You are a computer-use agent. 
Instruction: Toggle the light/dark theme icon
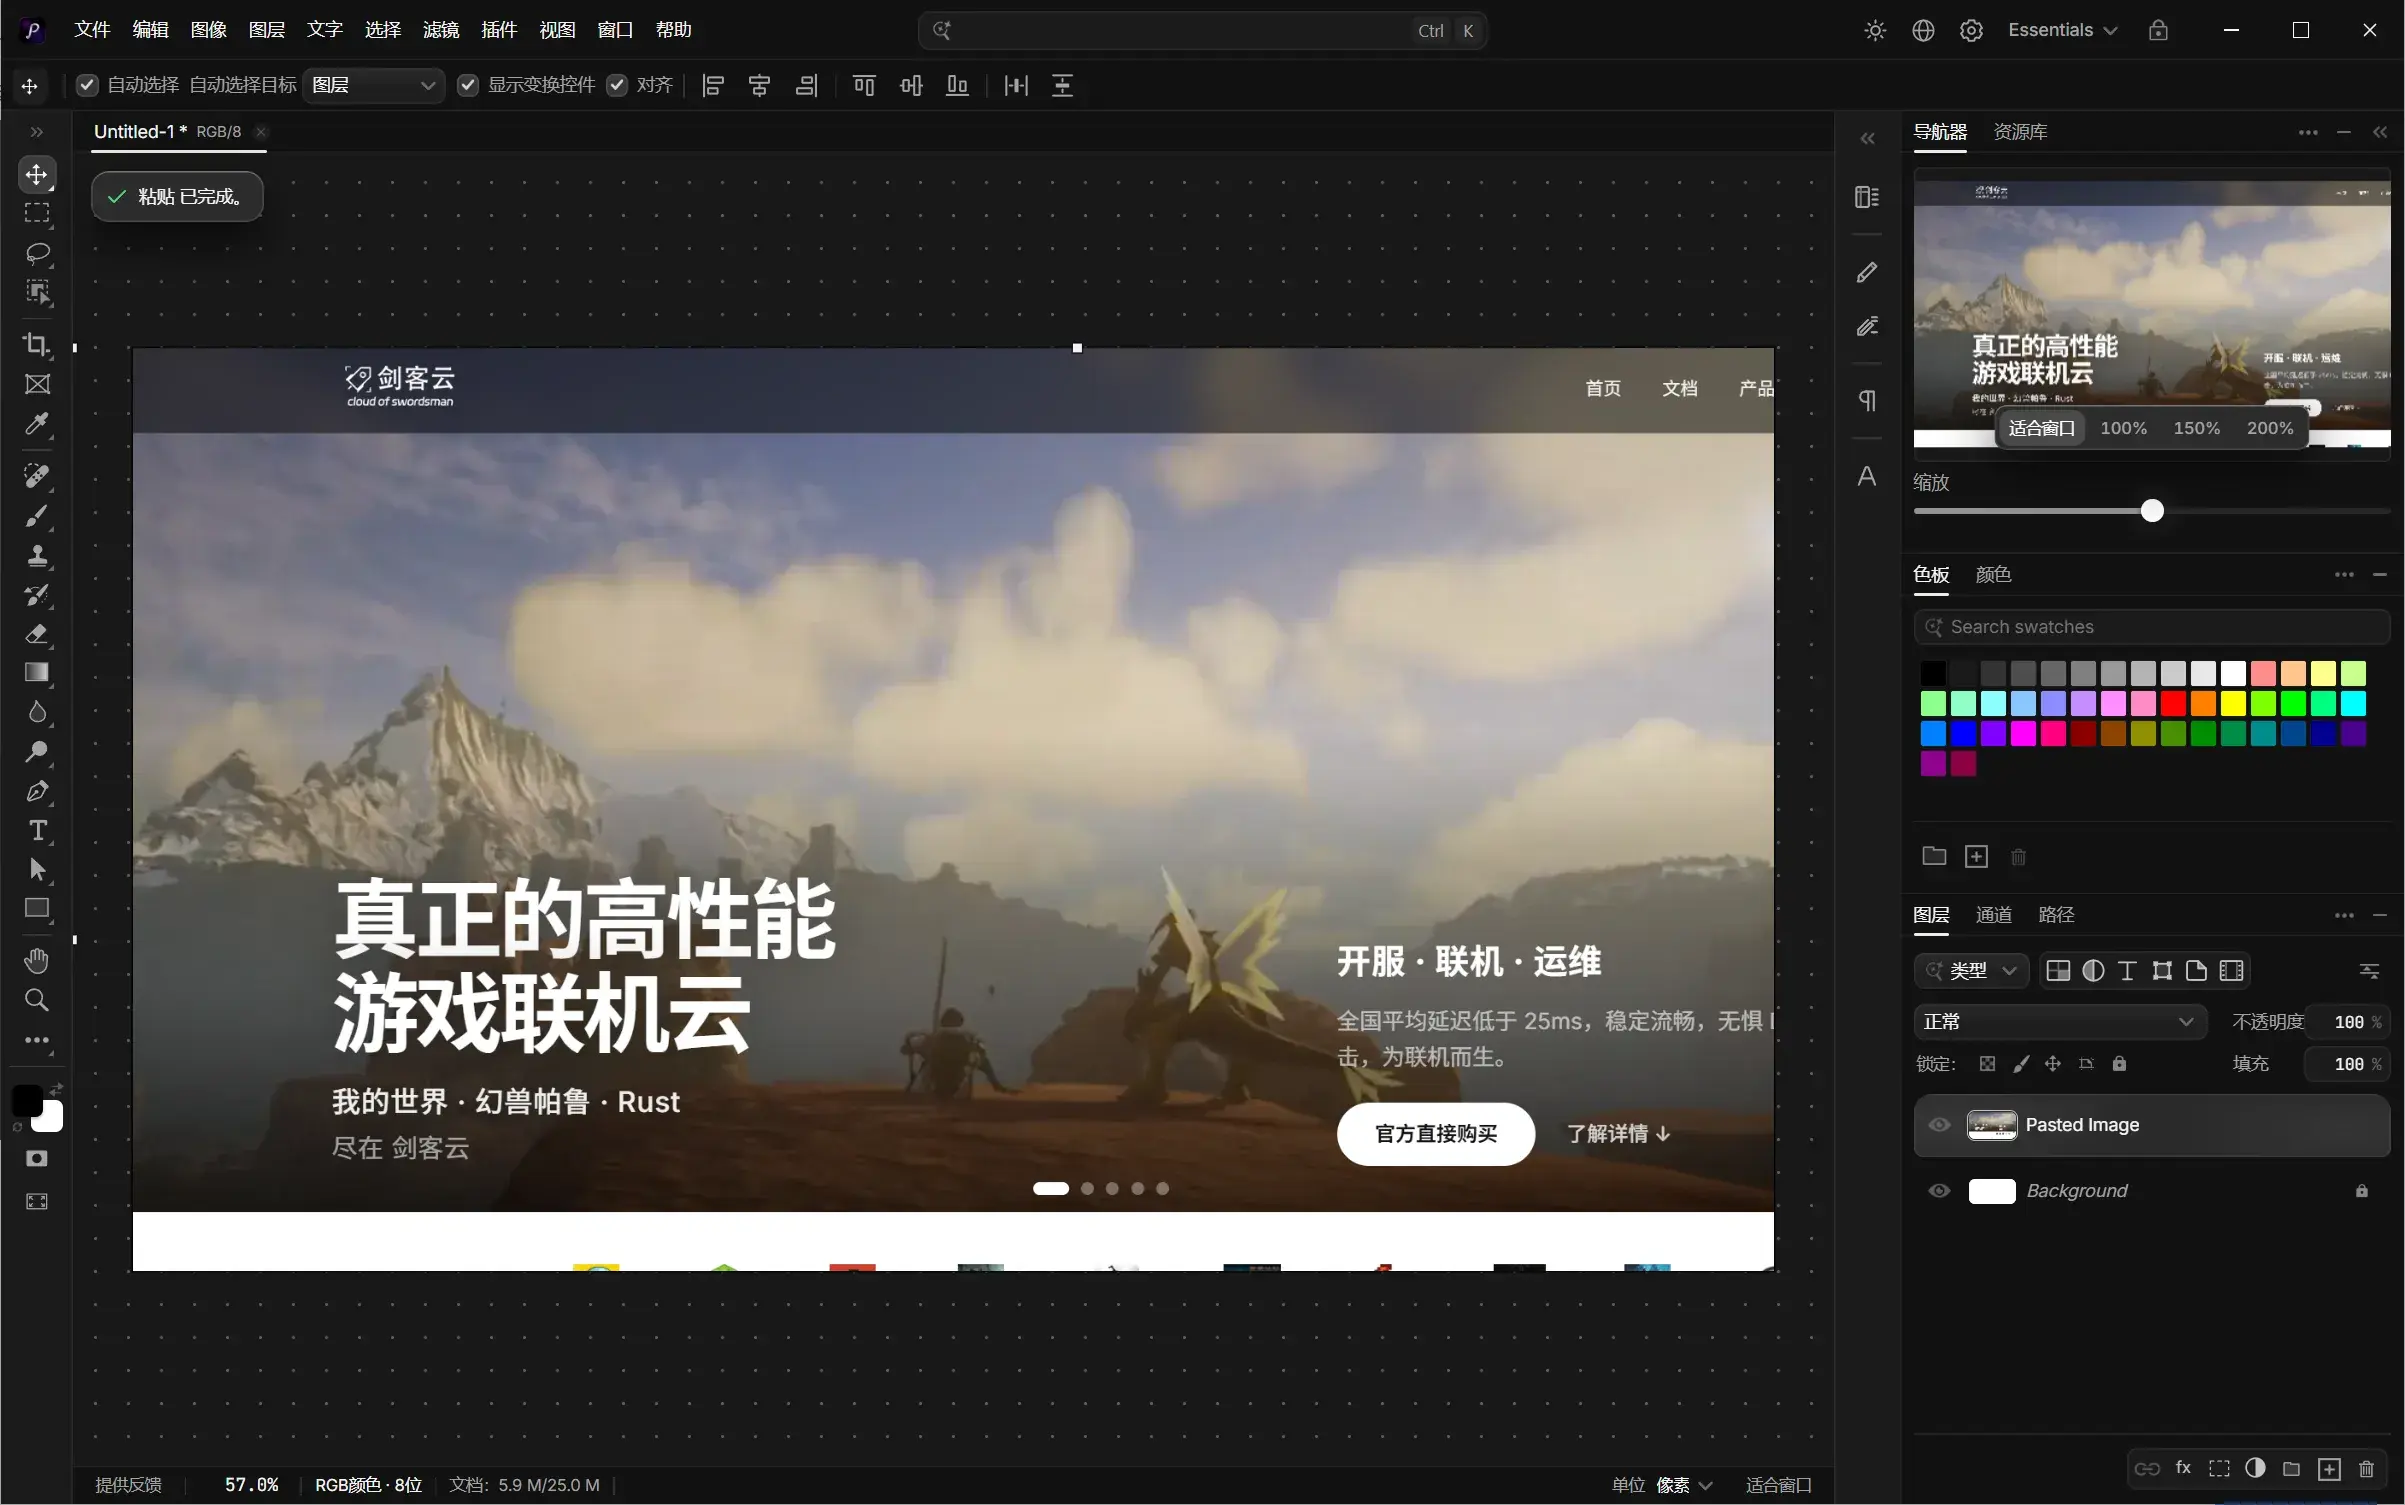(1875, 30)
